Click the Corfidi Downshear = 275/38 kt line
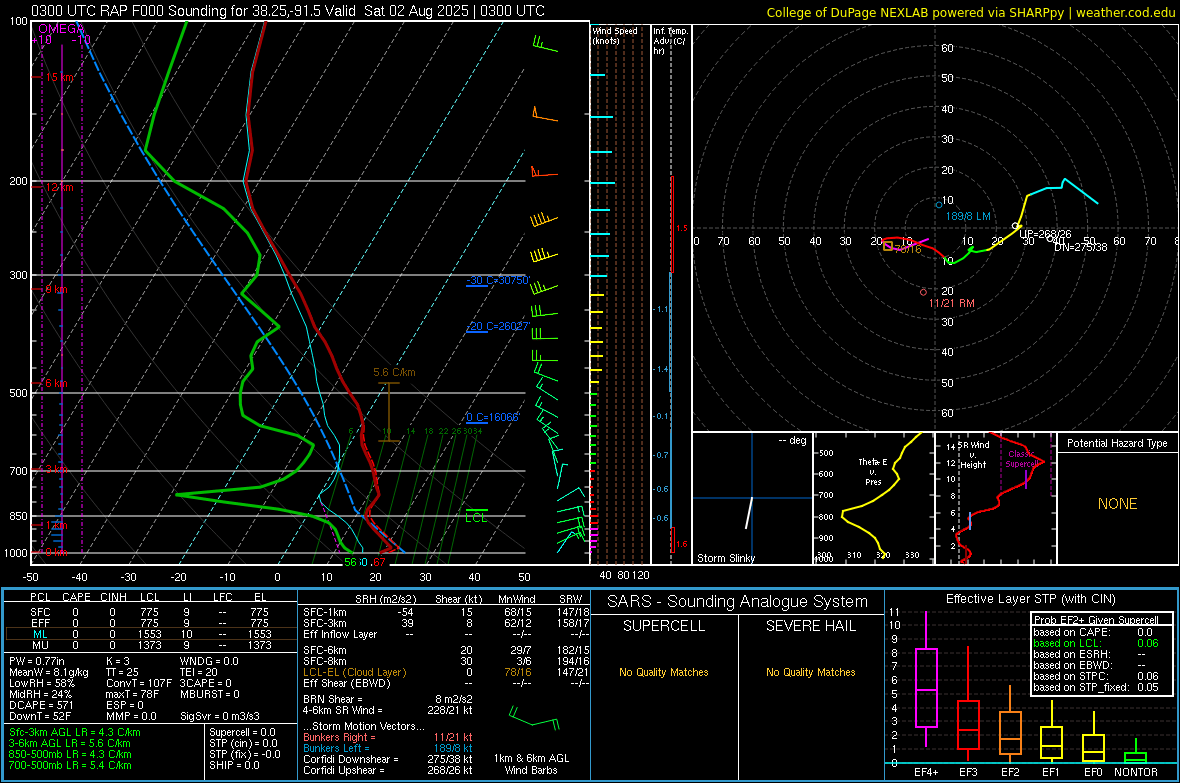 click(388, 759)
